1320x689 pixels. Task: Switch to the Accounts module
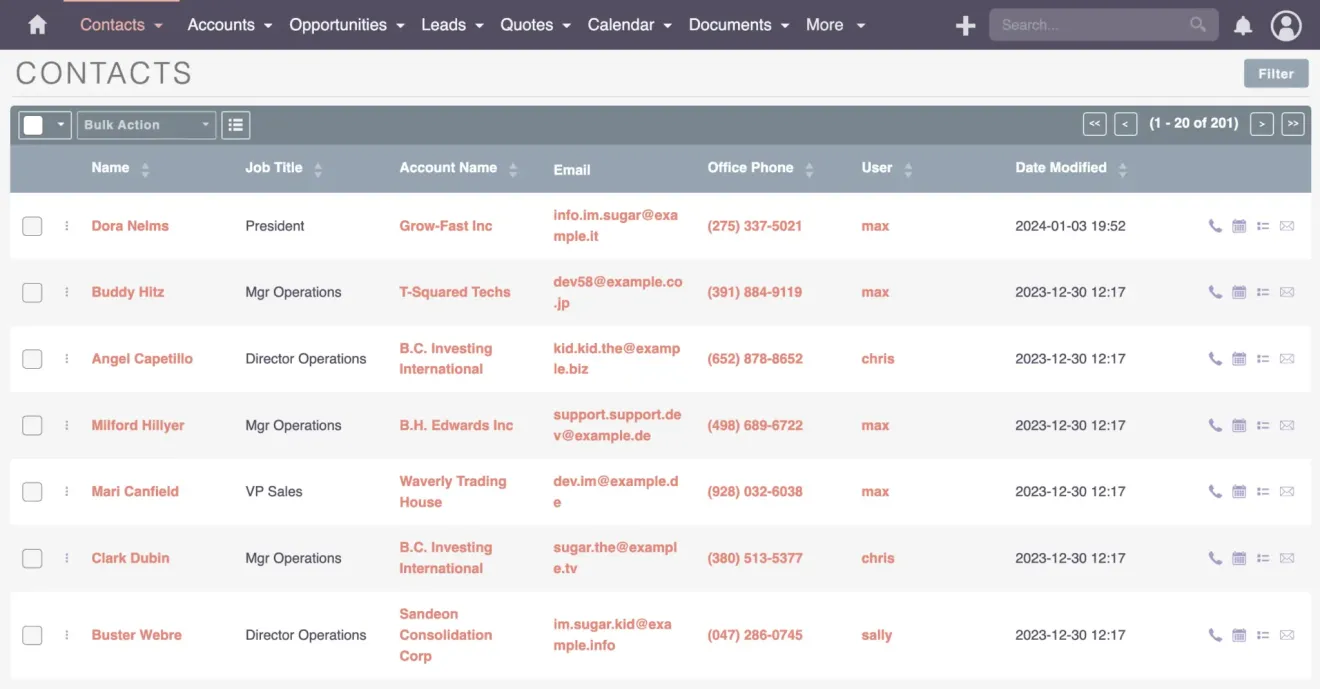[x=222, y=25]
